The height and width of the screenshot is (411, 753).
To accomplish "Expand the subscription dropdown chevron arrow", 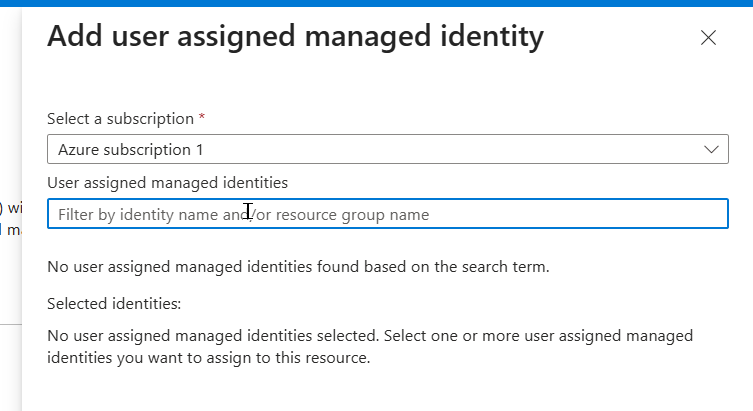I will tap(711, 150).
